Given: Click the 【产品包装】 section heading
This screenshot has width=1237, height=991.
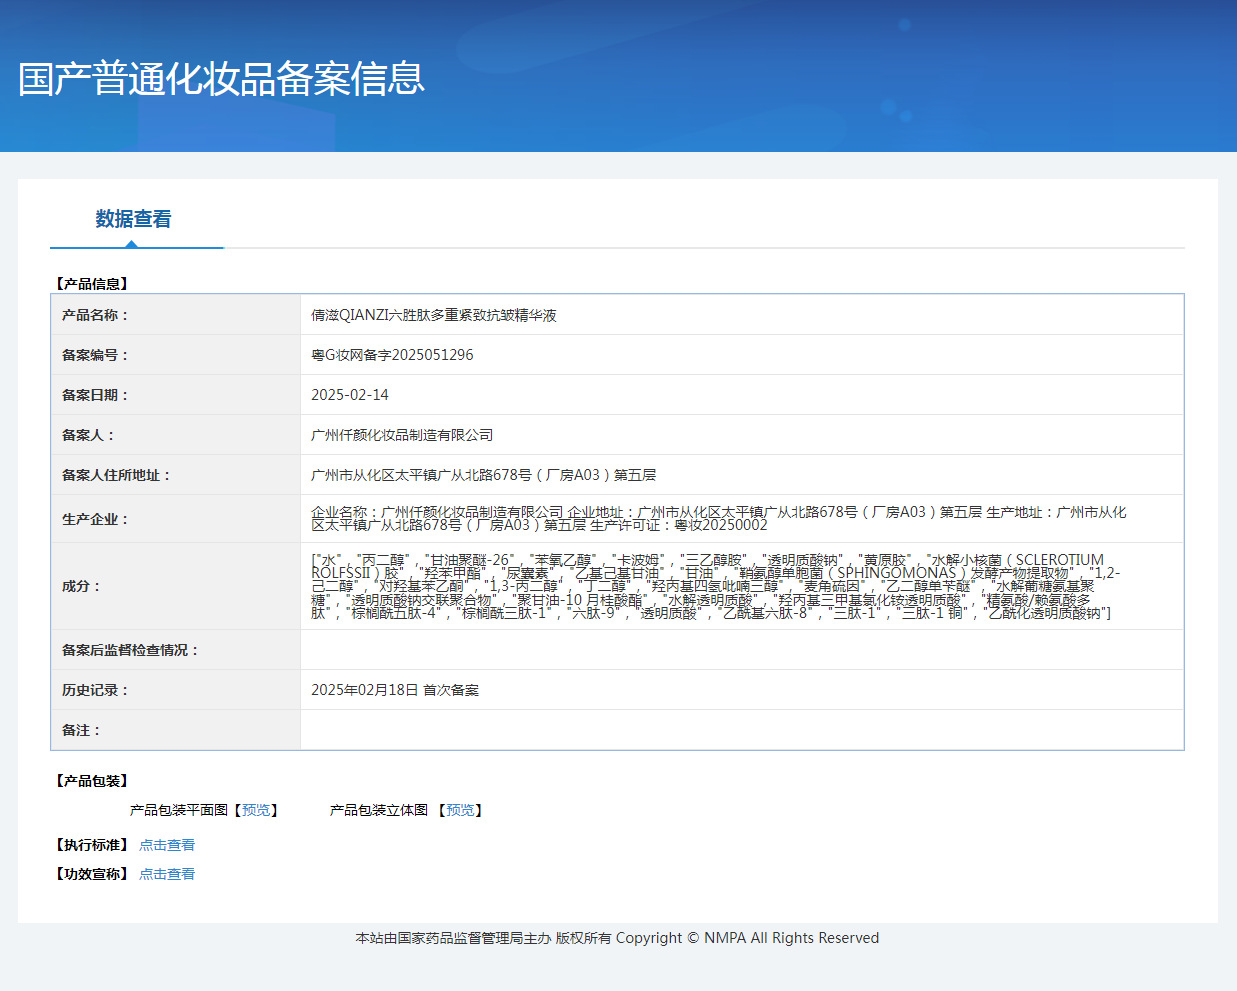Looking at the screenshot, I should (x=92, y=781).
